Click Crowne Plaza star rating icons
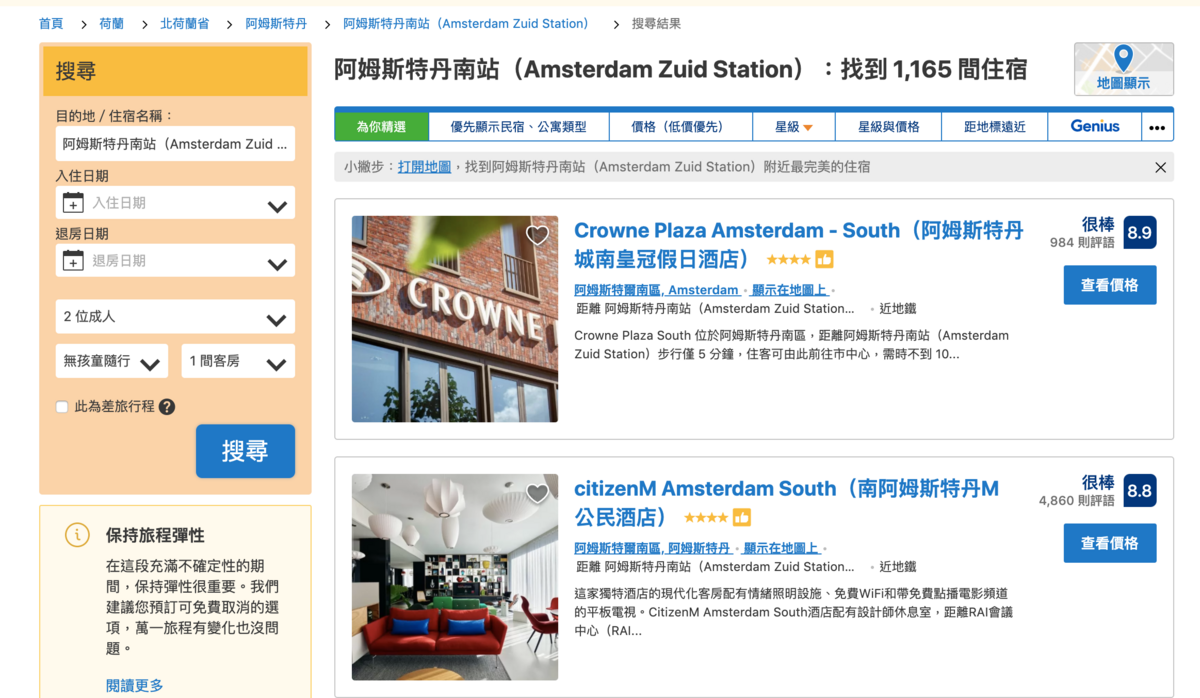1200x698 pixels. point(788,260)
